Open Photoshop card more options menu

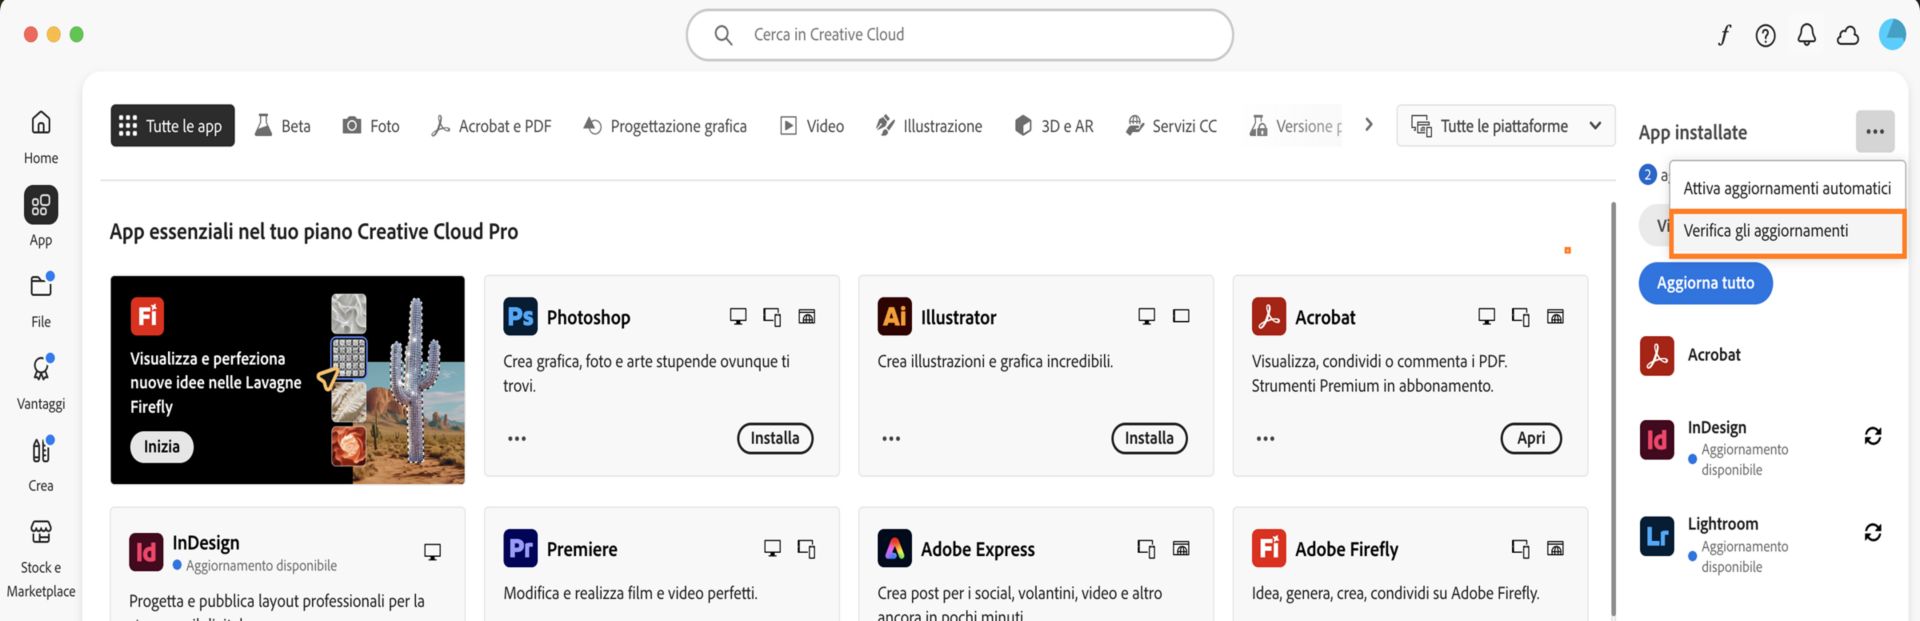[517, 439]
